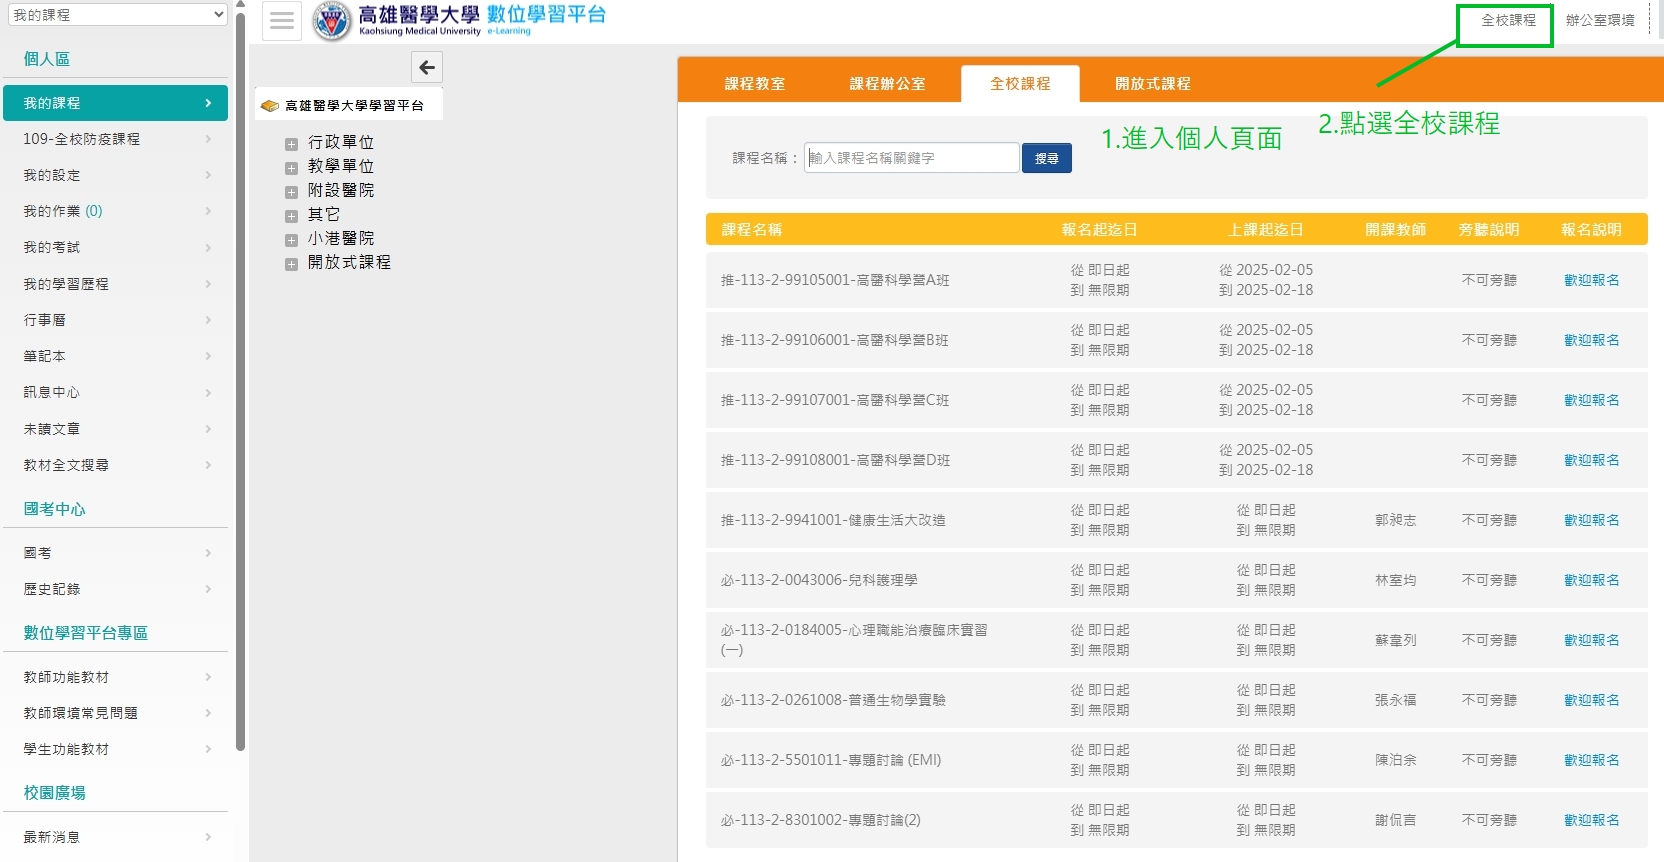The image size is (1664, 862).
Task: Click the 搜尋 search button
Action: (x=1047, y=158)
